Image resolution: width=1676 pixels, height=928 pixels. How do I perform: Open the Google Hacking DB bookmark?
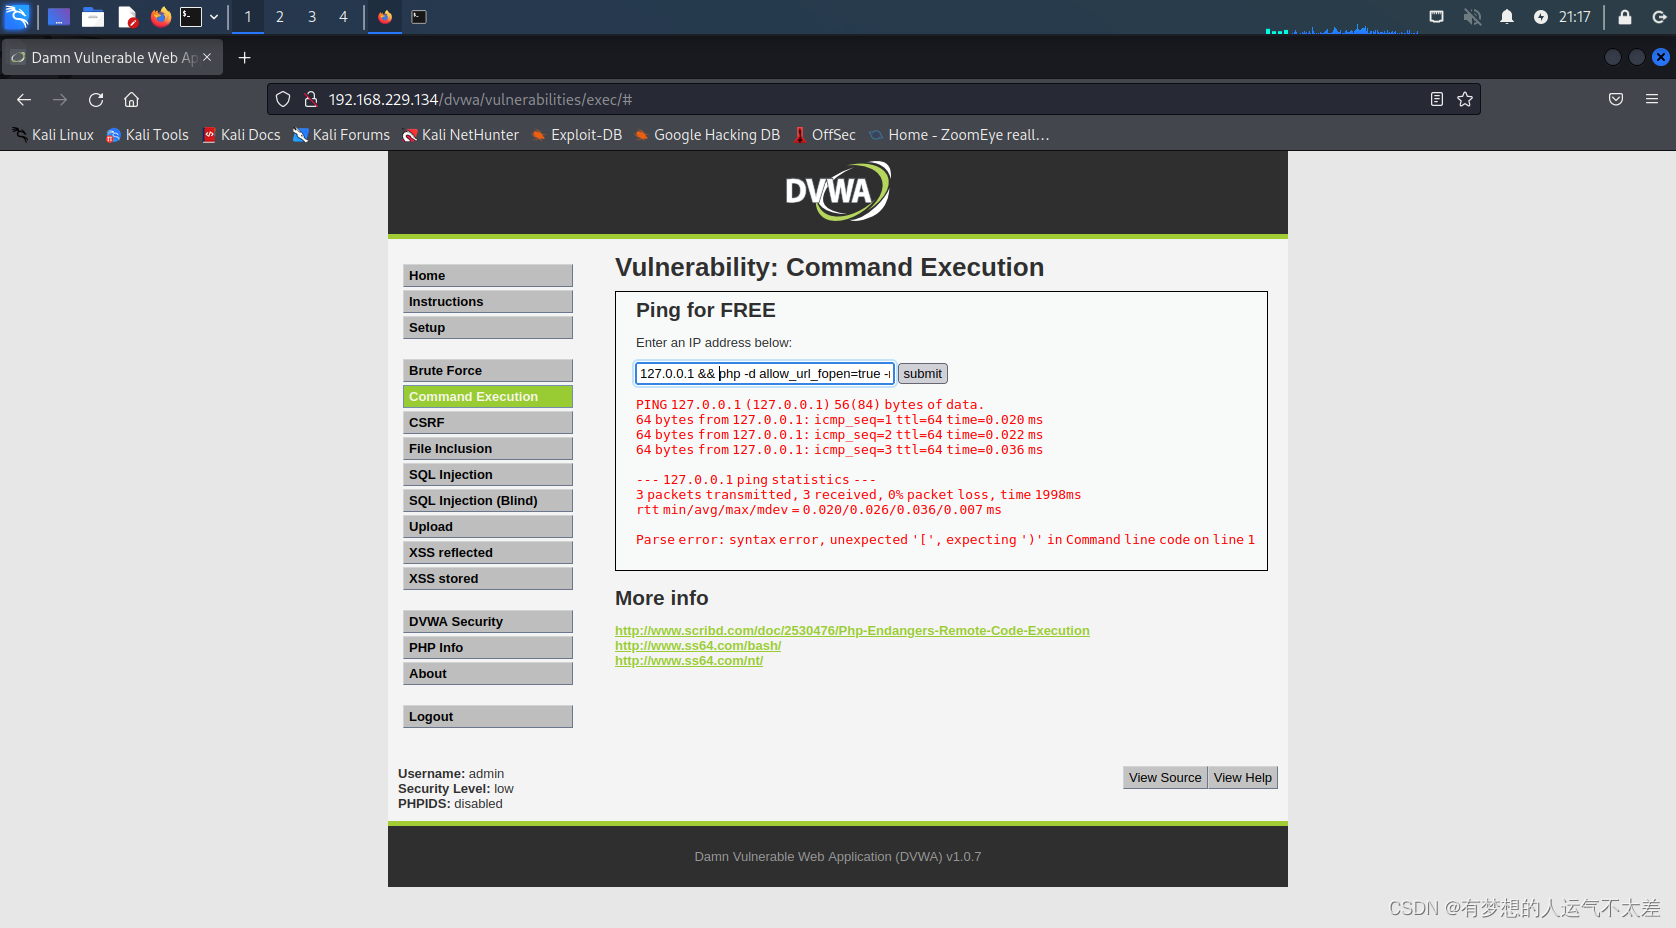707,135
